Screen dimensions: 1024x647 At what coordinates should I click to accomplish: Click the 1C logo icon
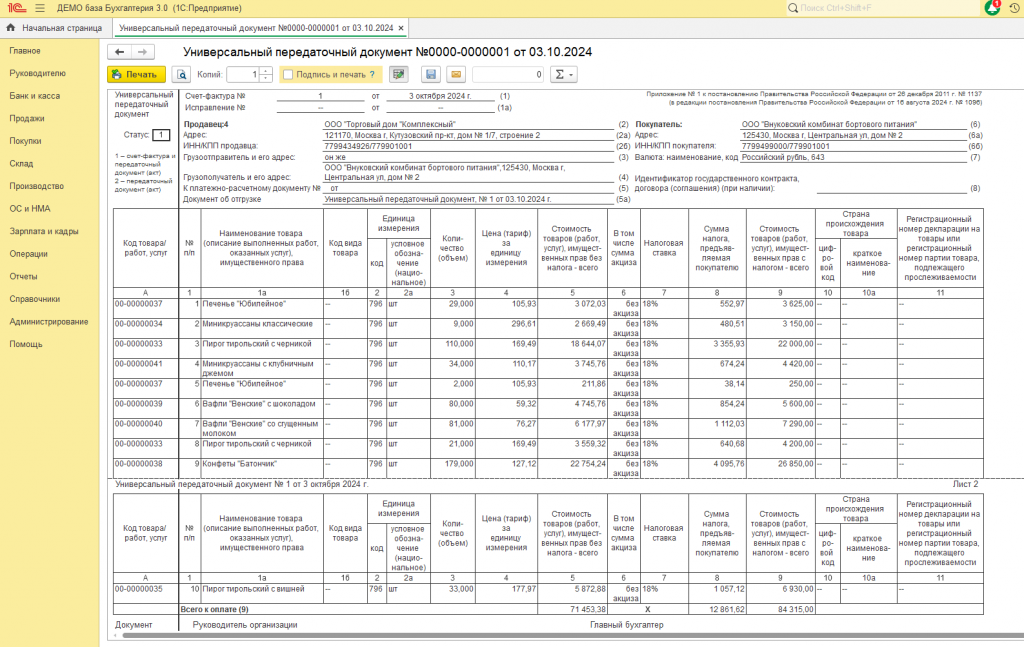click(x=16, y=8)
